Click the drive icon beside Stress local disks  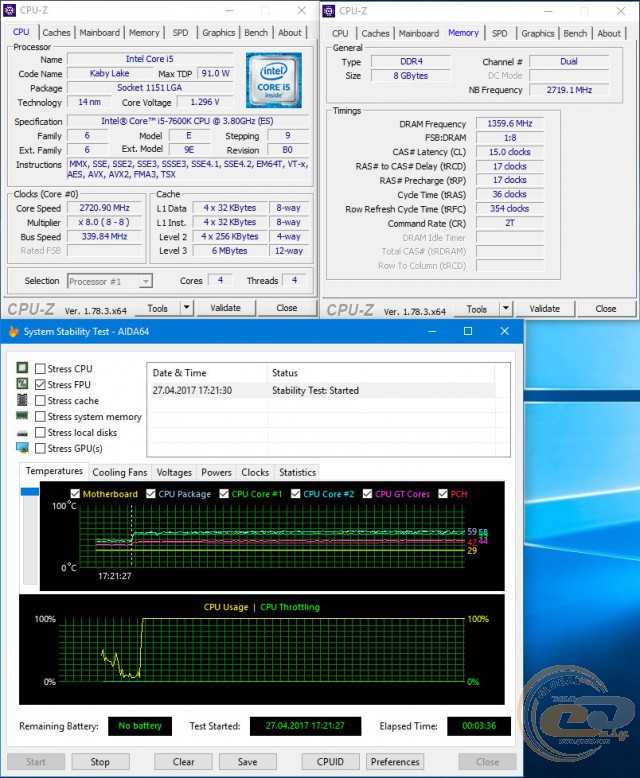click(22, 433)
